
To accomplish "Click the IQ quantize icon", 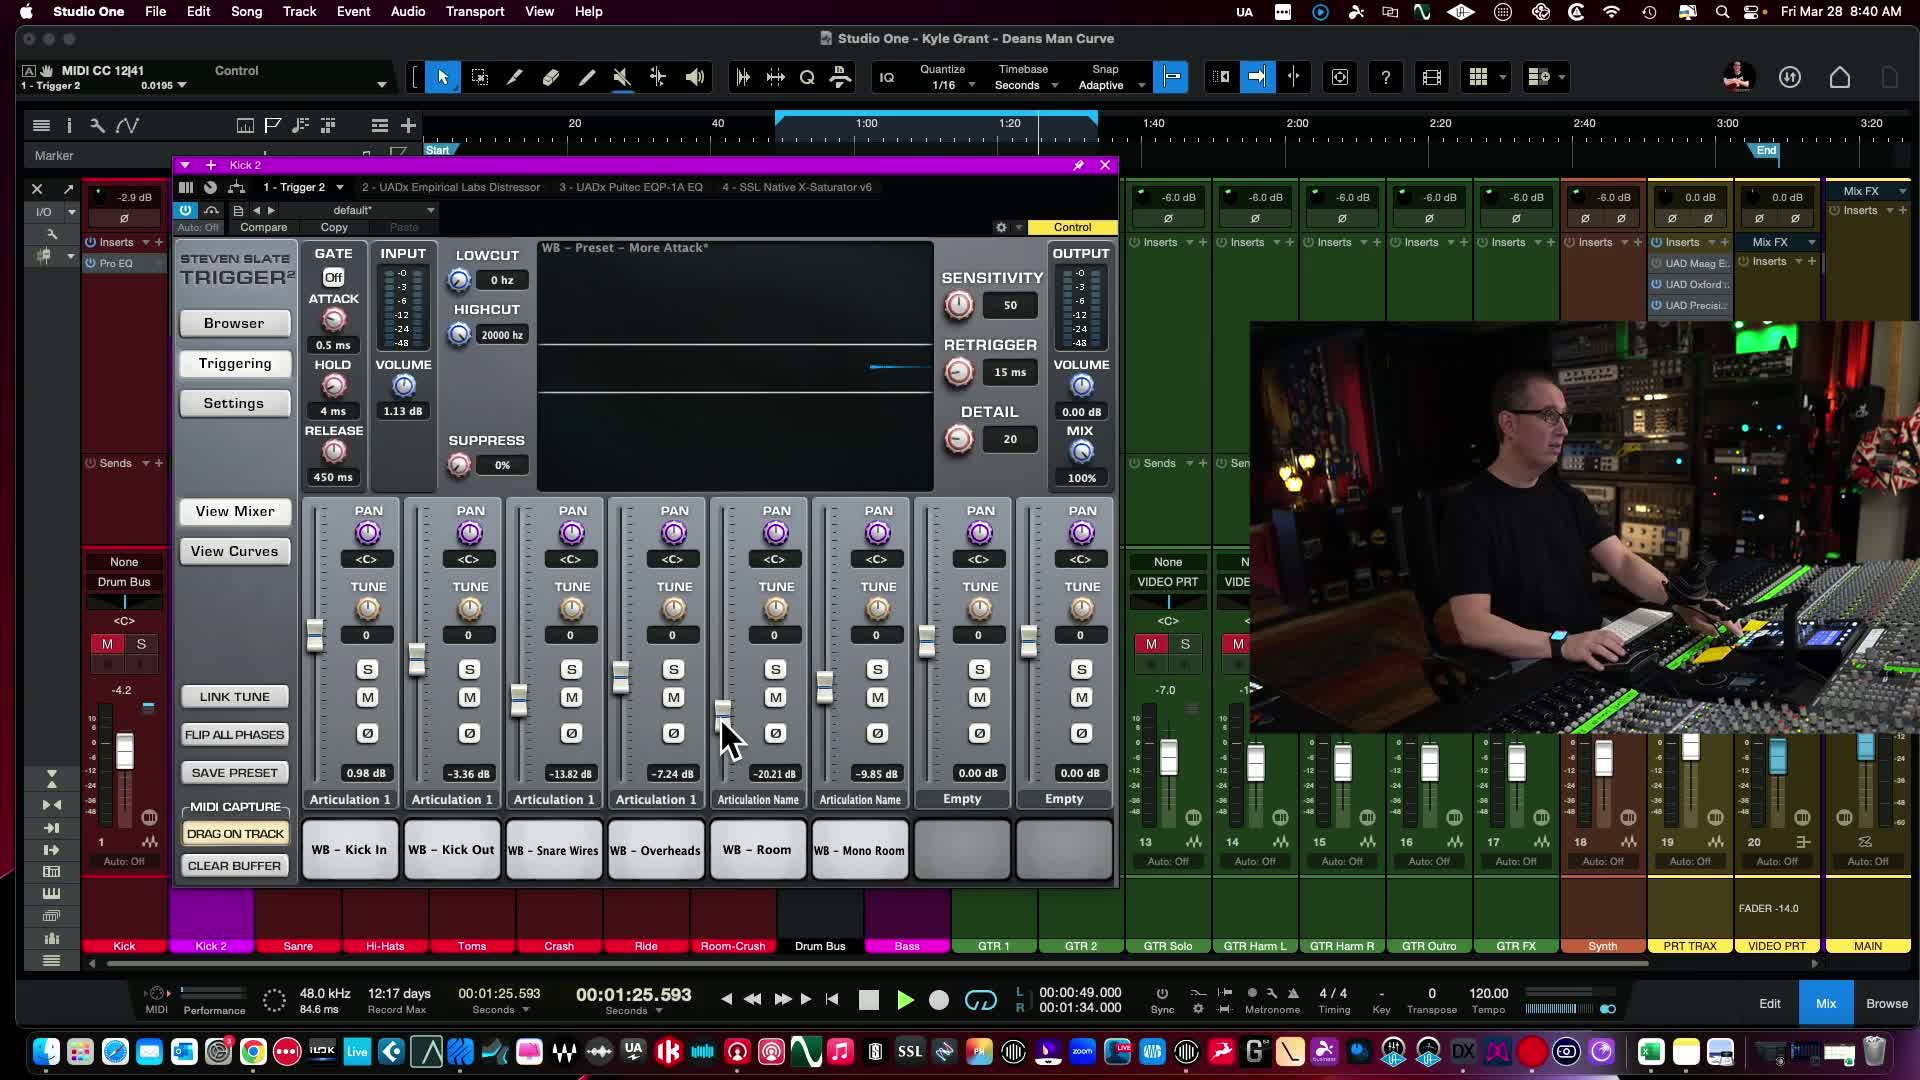I will pos(887,77).
